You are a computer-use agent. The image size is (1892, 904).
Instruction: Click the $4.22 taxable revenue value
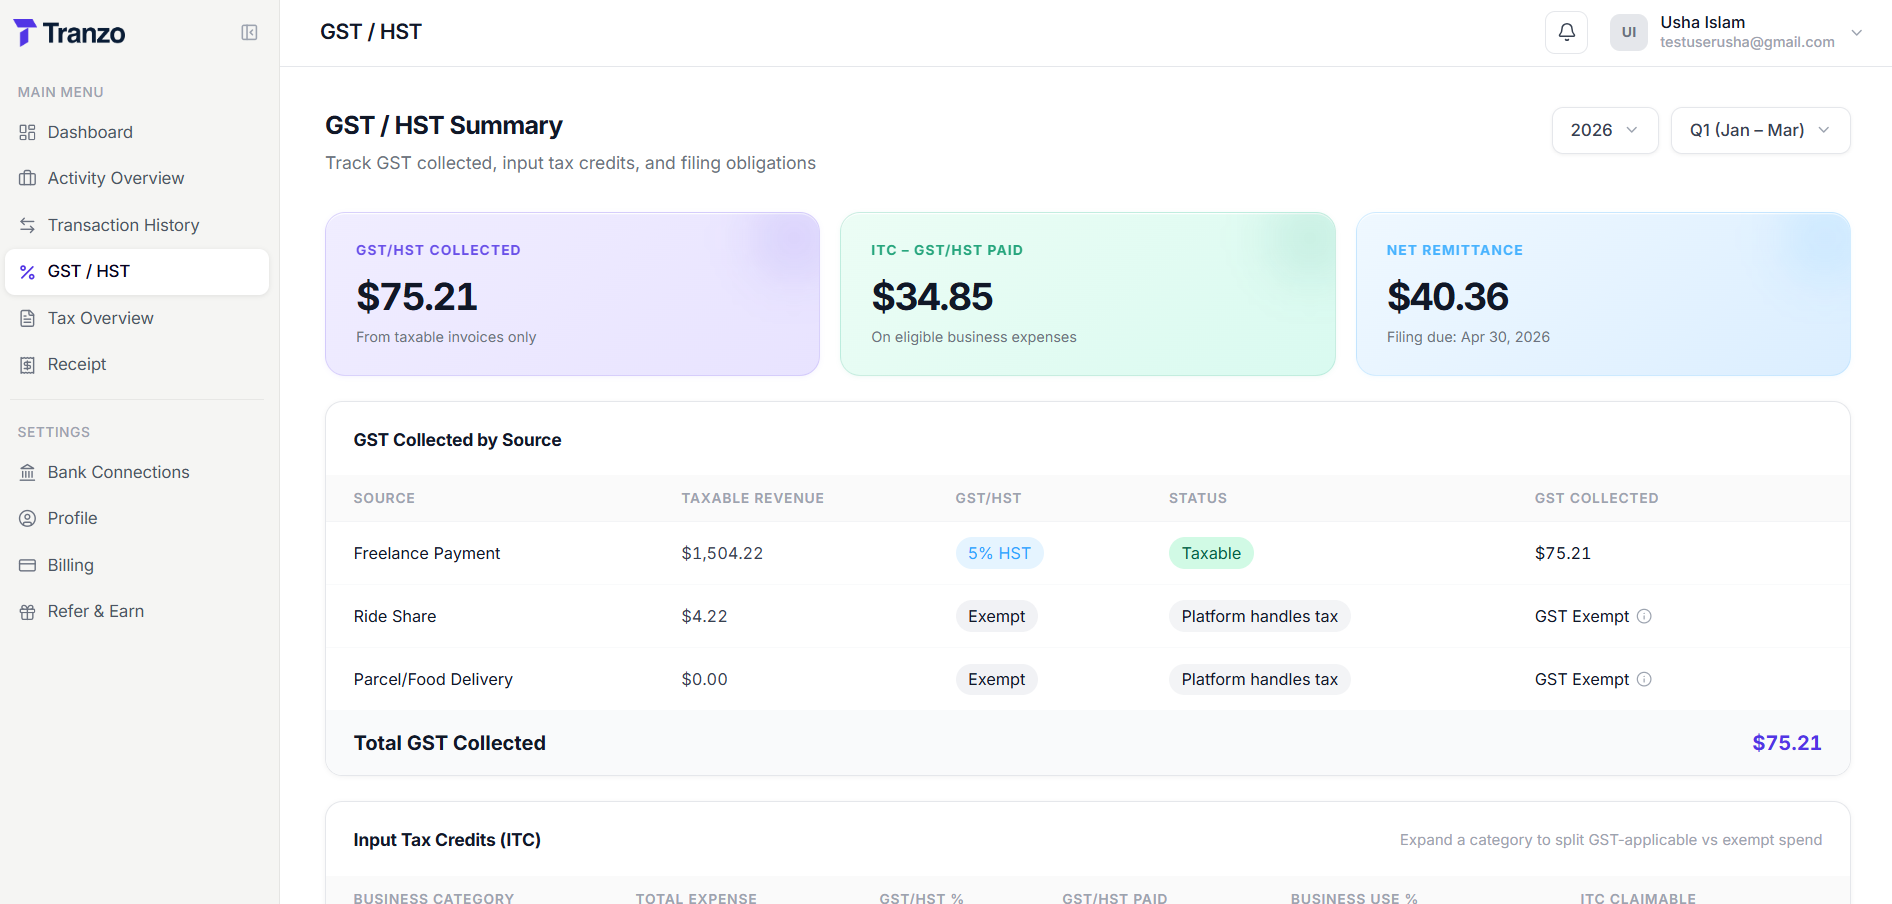[704, 616]
